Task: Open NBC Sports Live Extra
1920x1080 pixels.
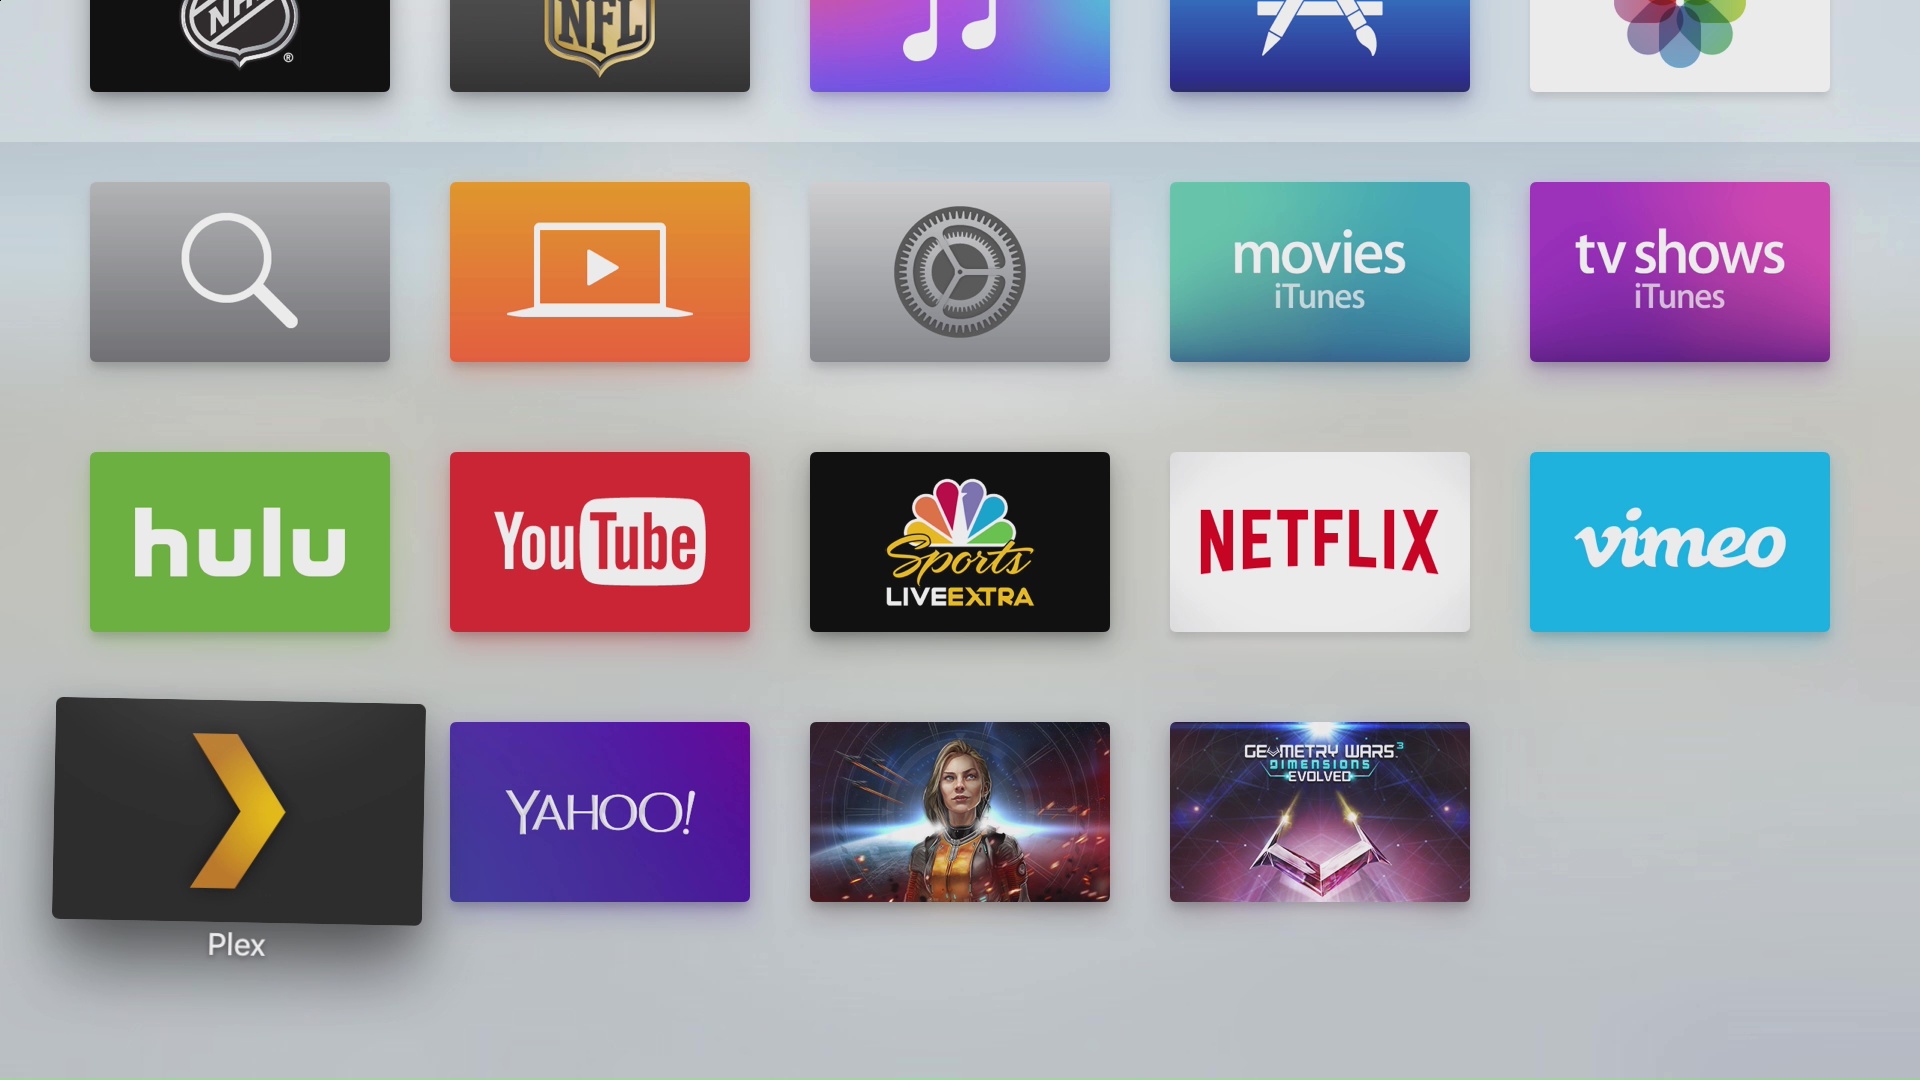Action: pos(960,542)
